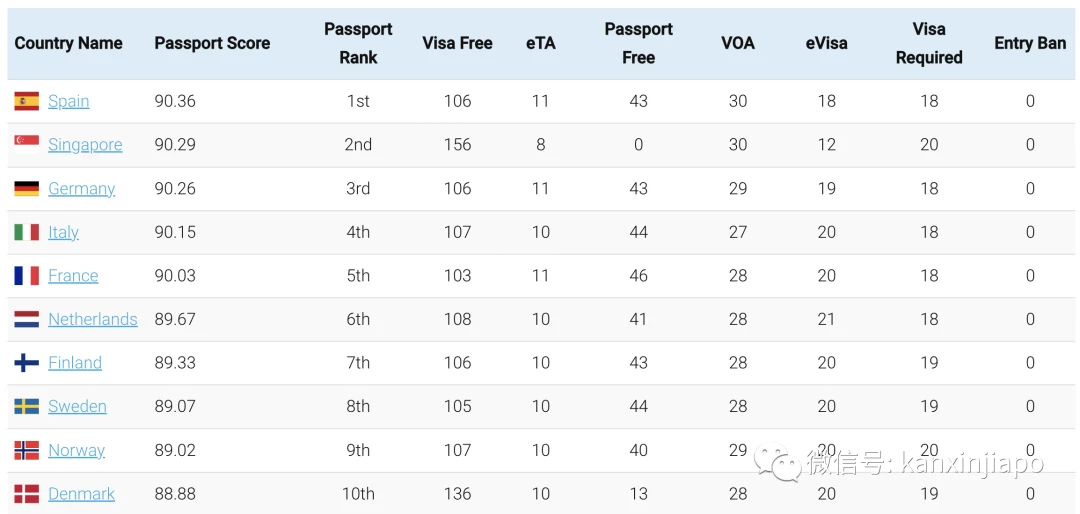Click the Germany flag icon
This screenshot has width=1080, height=514.
[x=26, y=188]
